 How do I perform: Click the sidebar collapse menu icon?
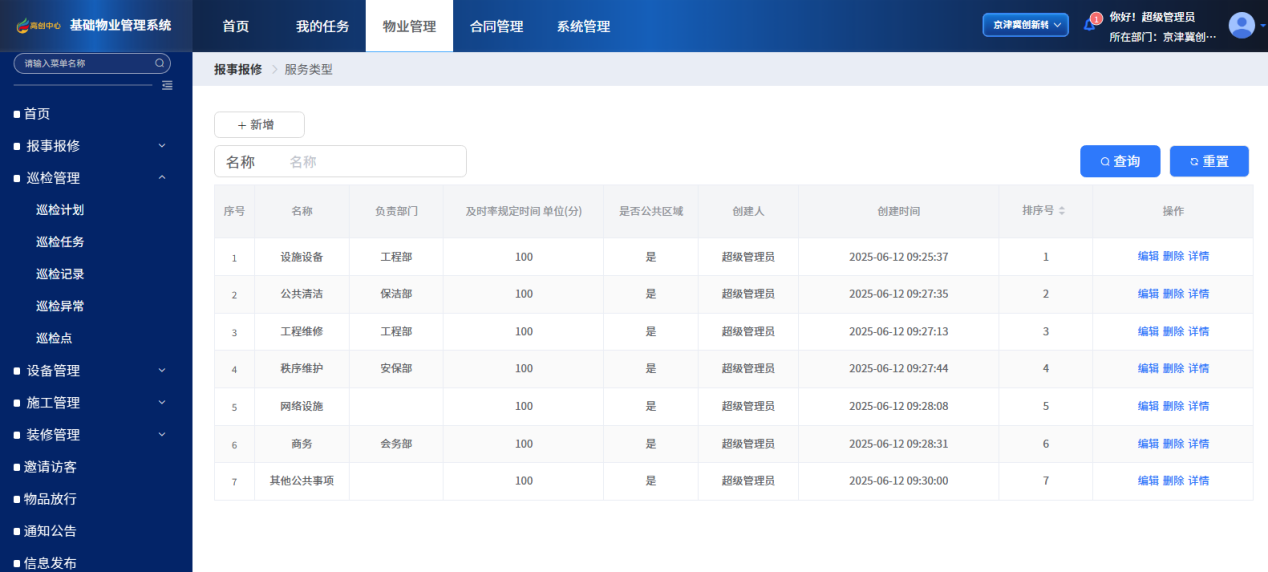point(167,85)
